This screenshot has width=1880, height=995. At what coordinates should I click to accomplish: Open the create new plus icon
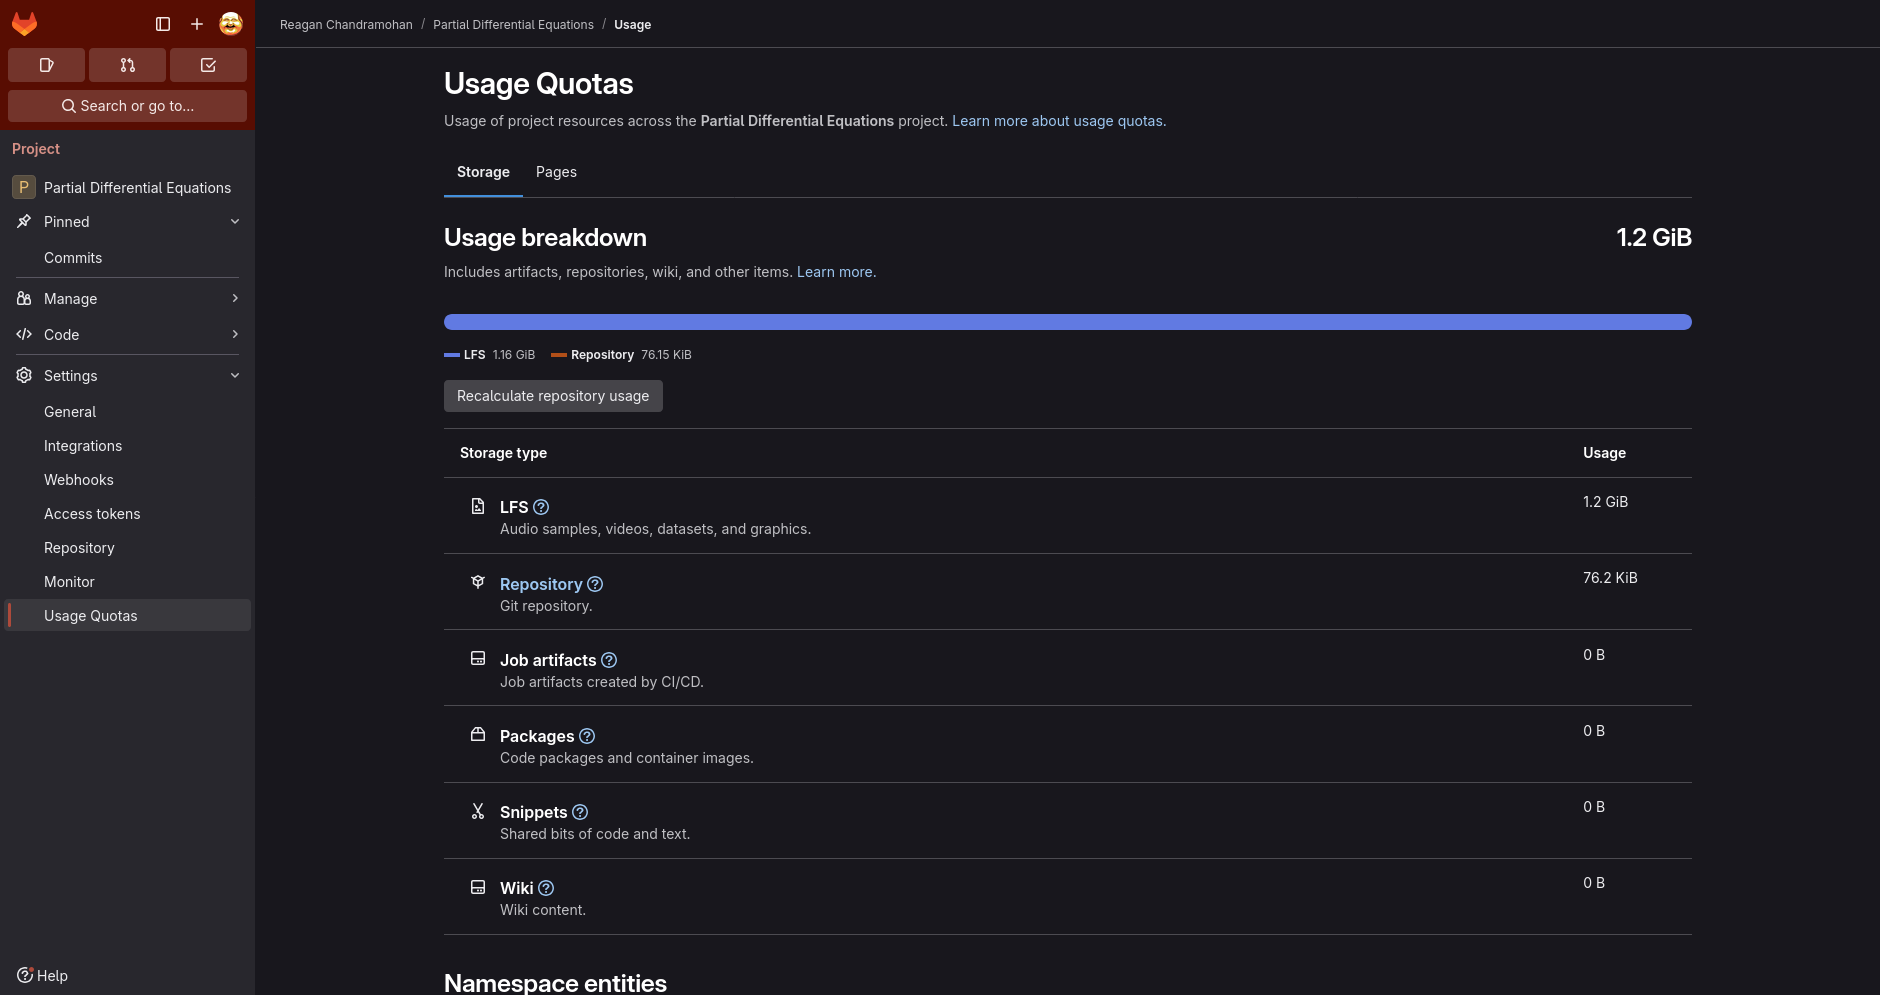click(197, 24)
